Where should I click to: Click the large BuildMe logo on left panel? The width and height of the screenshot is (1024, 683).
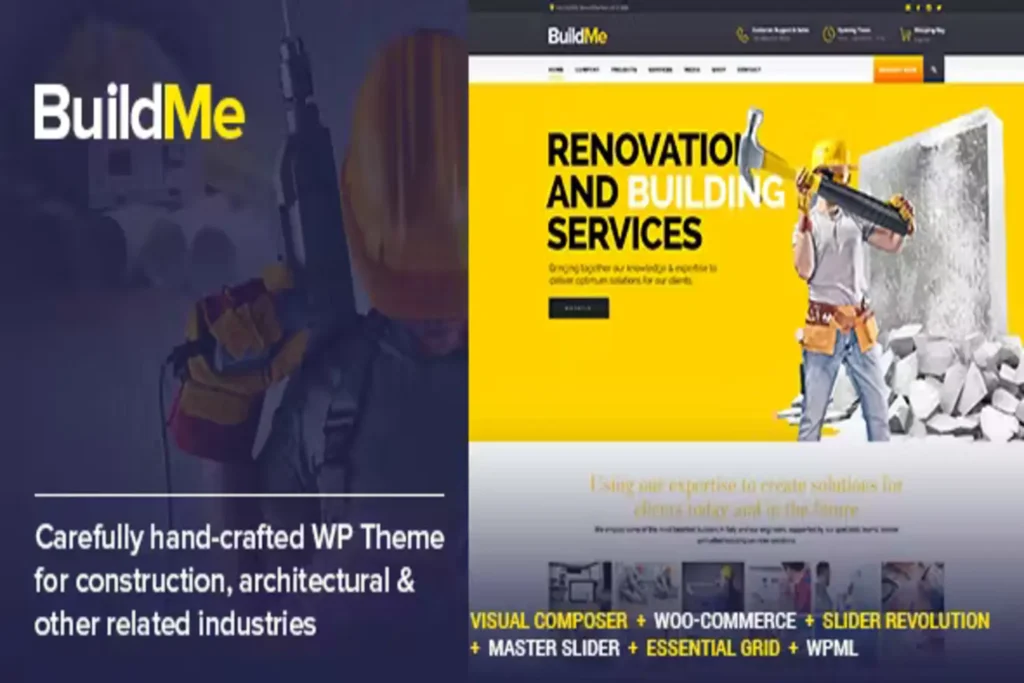point(139,112)
